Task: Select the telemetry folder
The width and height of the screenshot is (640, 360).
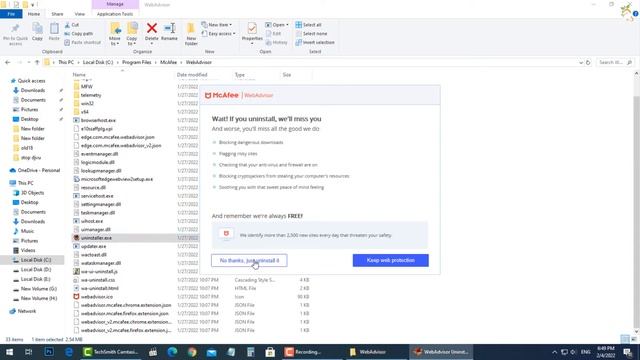Action: (91, 95)
